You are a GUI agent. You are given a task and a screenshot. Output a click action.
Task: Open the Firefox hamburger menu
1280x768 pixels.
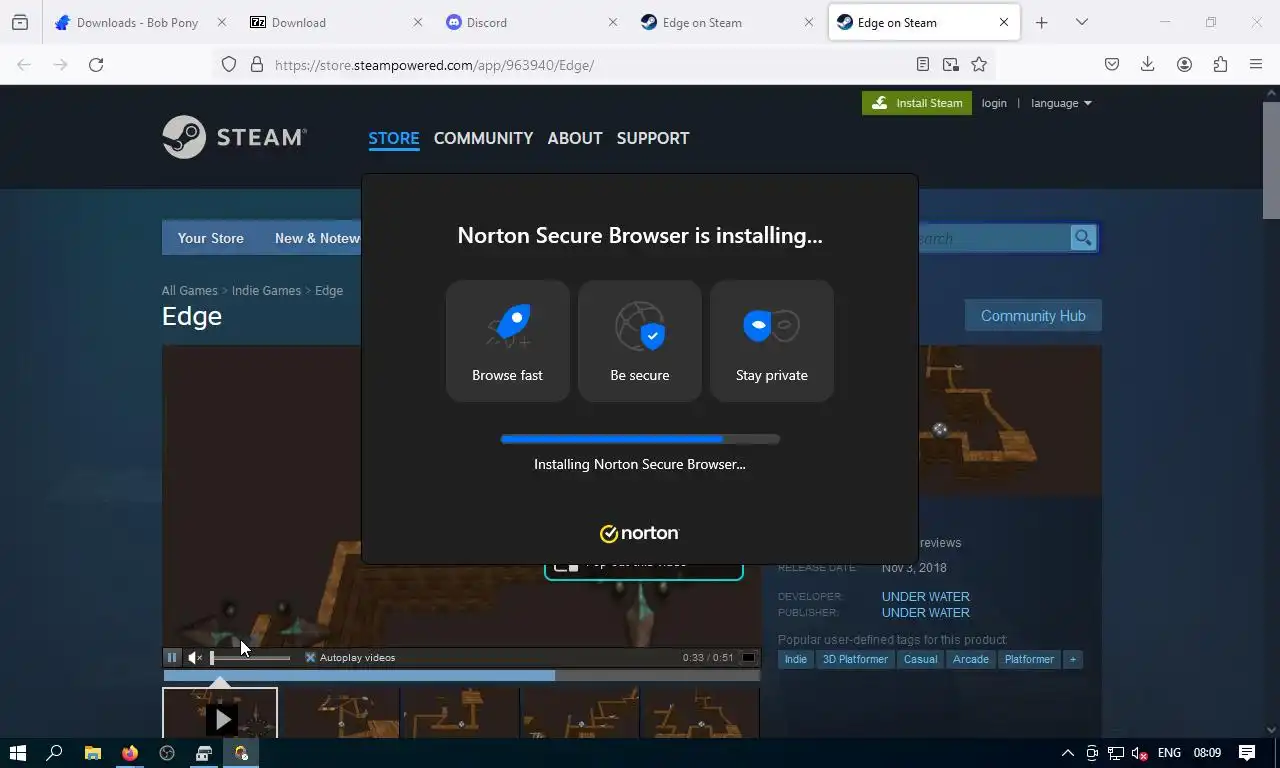1256,64
